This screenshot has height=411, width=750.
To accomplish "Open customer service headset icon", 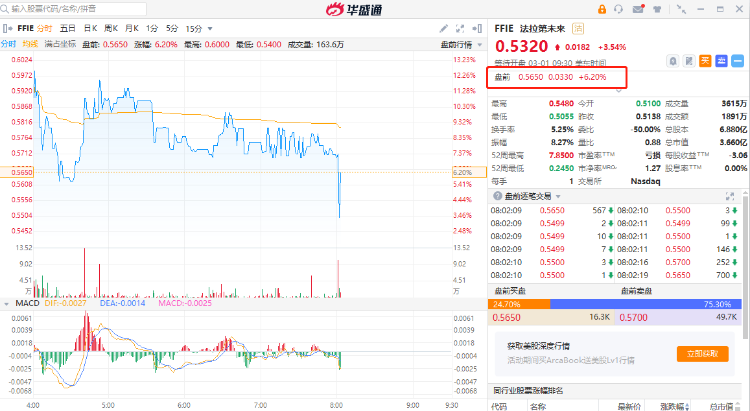I will pos(618,9).
